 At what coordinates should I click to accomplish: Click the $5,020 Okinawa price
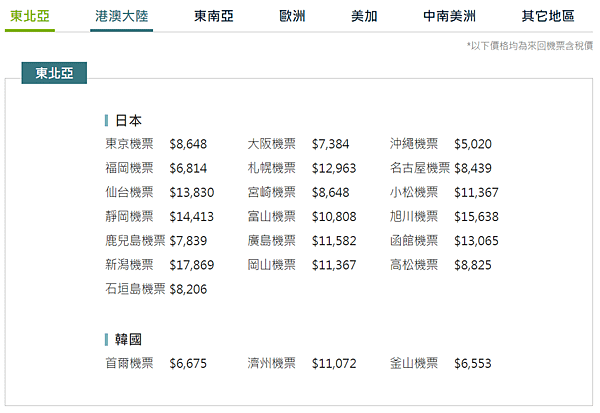[473, 144]
